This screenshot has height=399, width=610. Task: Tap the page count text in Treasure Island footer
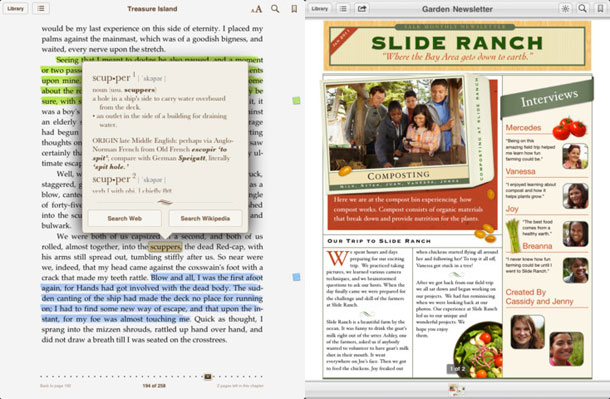pyautogui.click(x=154, y=386)
